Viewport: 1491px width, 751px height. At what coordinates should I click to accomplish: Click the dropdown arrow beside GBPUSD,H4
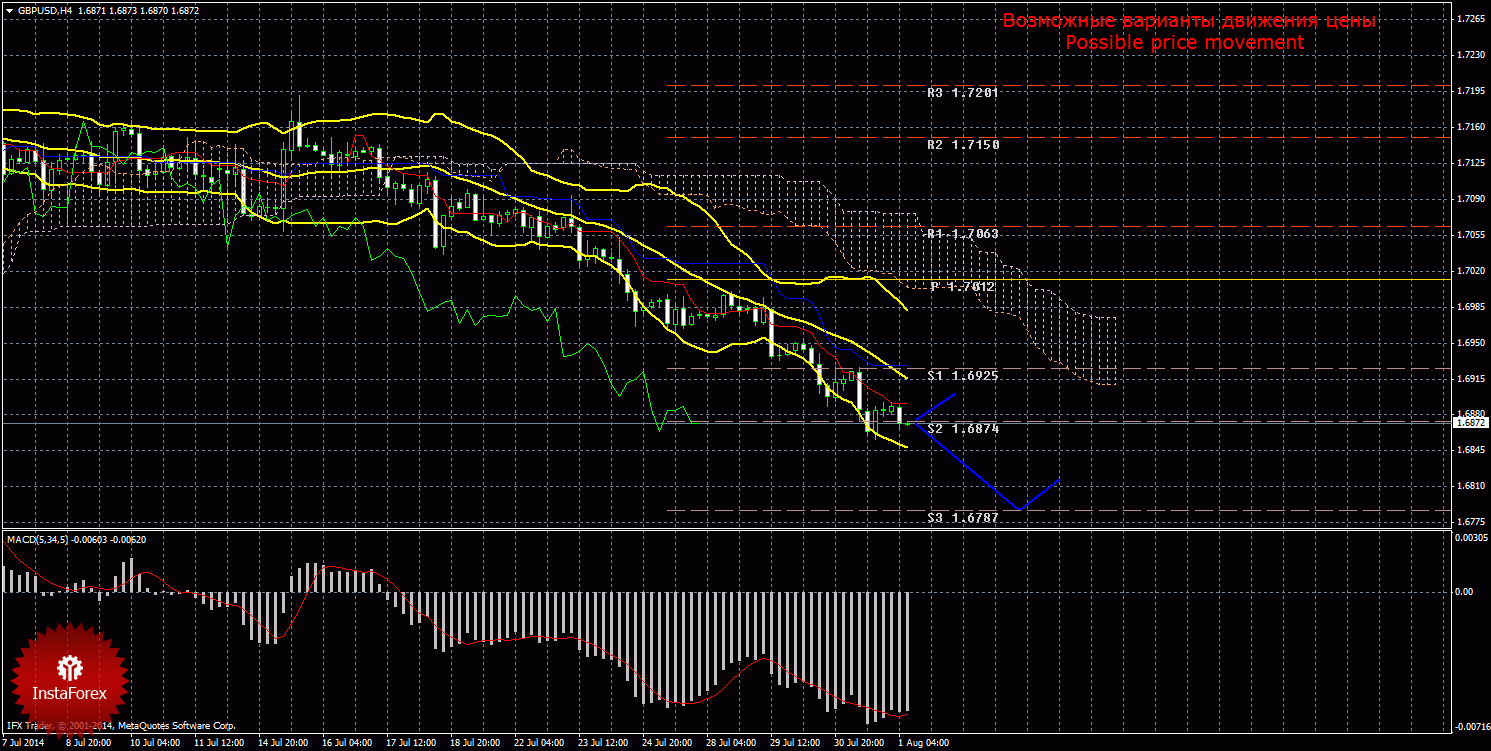point(9,9)
